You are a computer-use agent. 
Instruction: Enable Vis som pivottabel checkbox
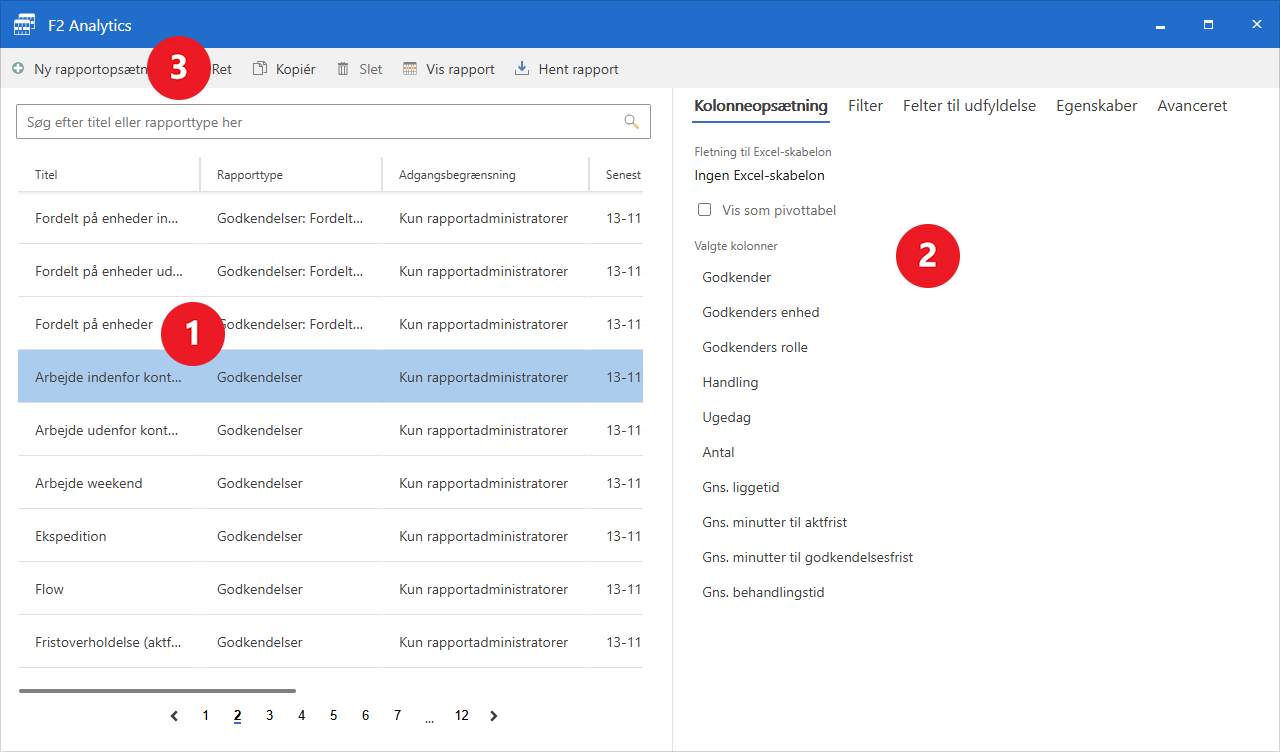(x=705, y=210)
